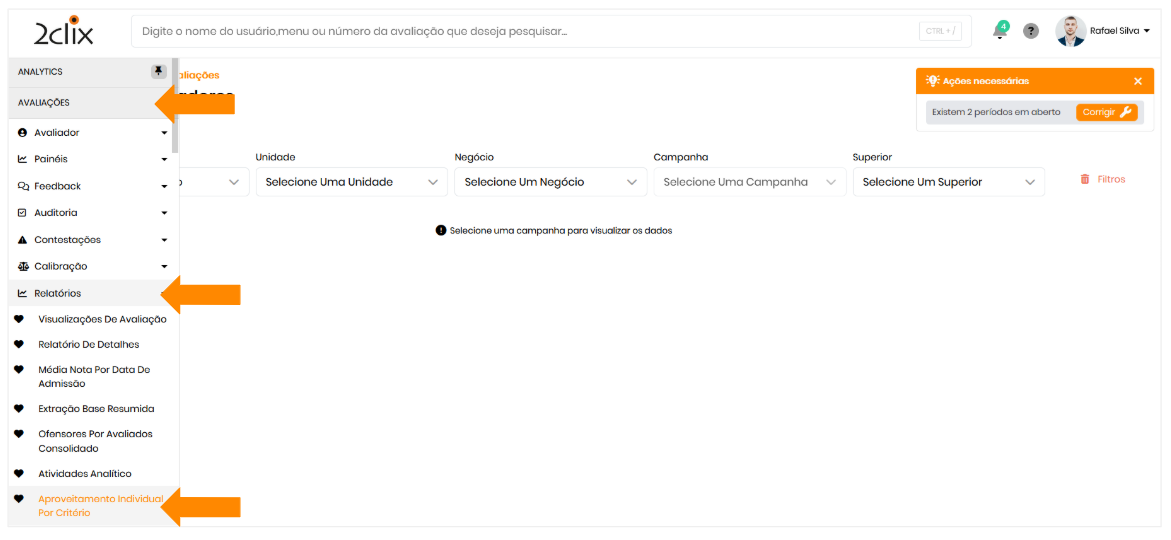1171x540 pixels.
Task: Open the Relatórios menu item
Action: [58, 293]
